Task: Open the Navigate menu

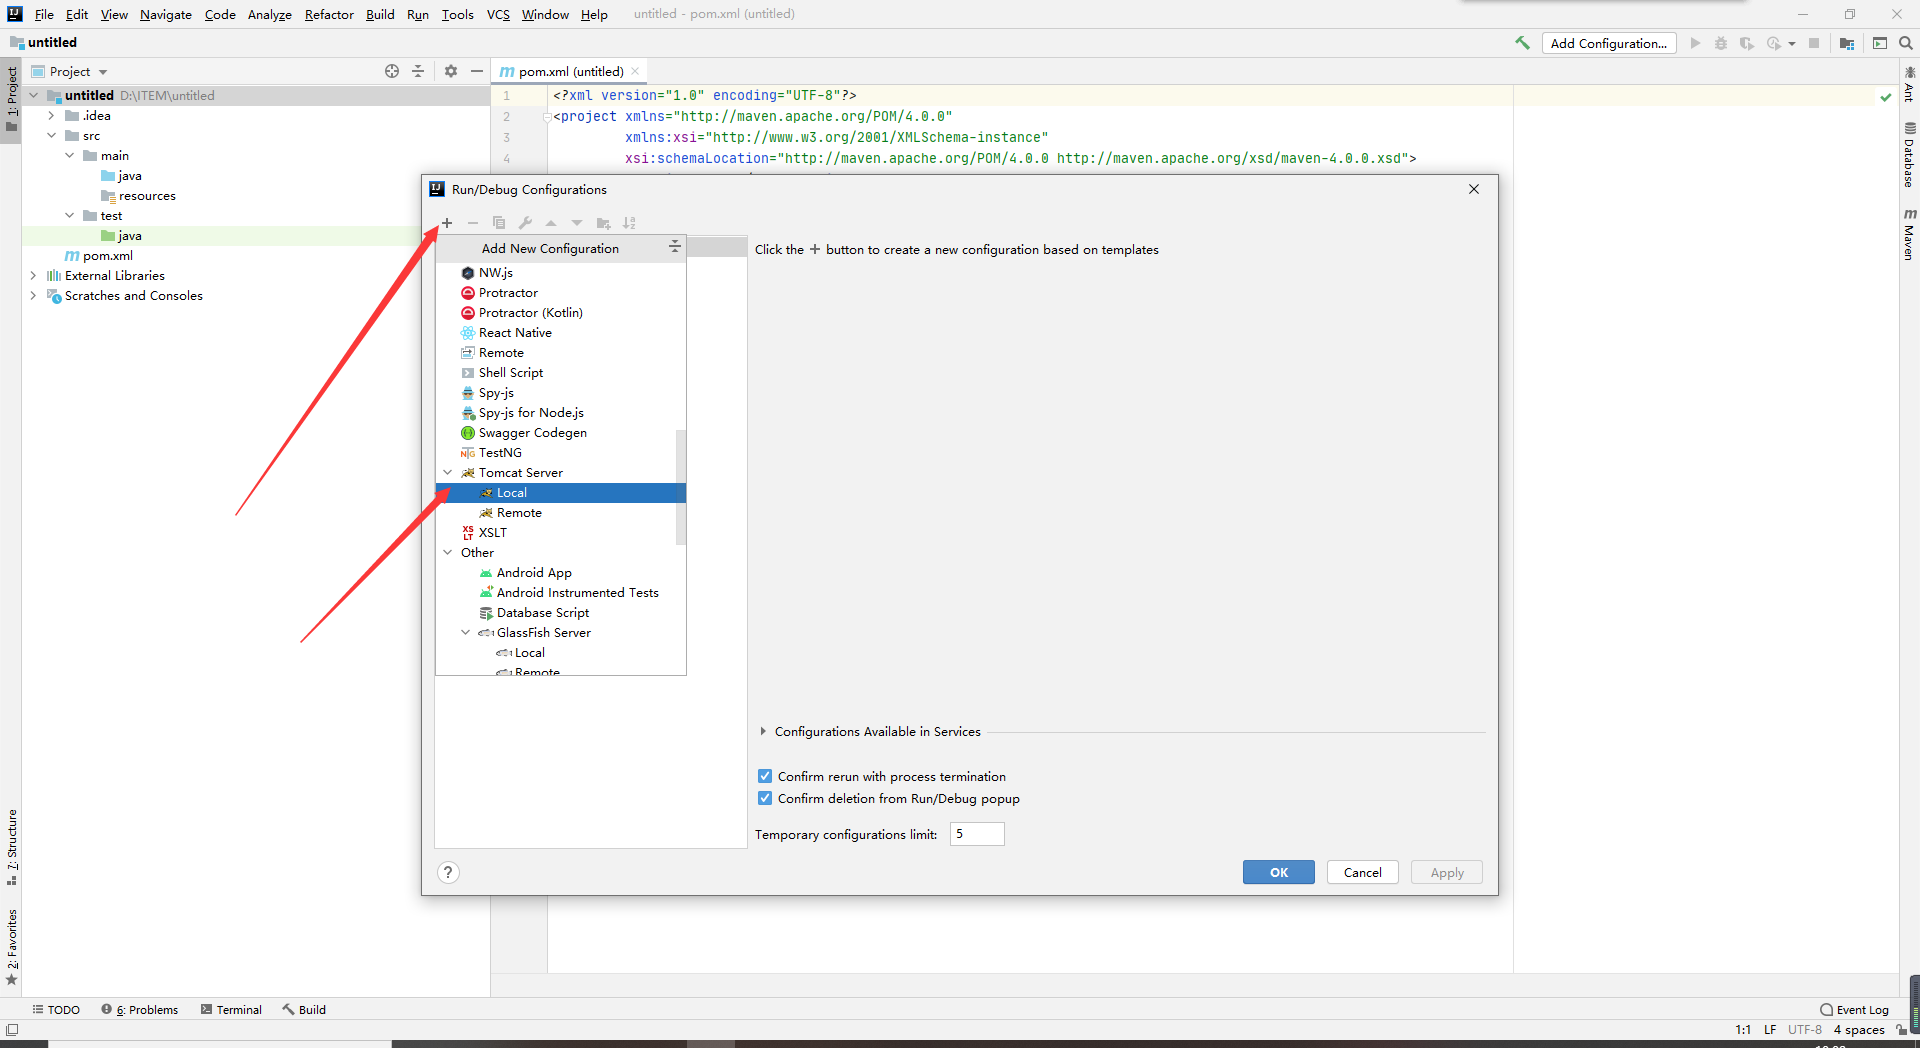Action: click(166, 14)
